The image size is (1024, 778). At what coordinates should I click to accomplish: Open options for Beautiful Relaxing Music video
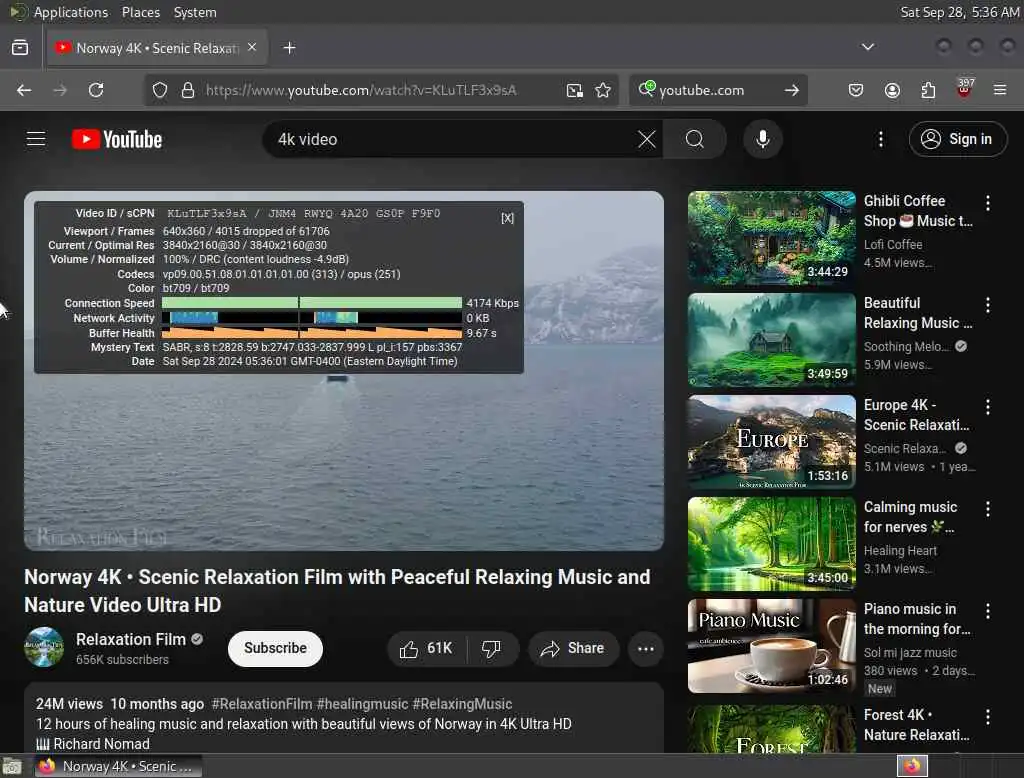point(988,305)
